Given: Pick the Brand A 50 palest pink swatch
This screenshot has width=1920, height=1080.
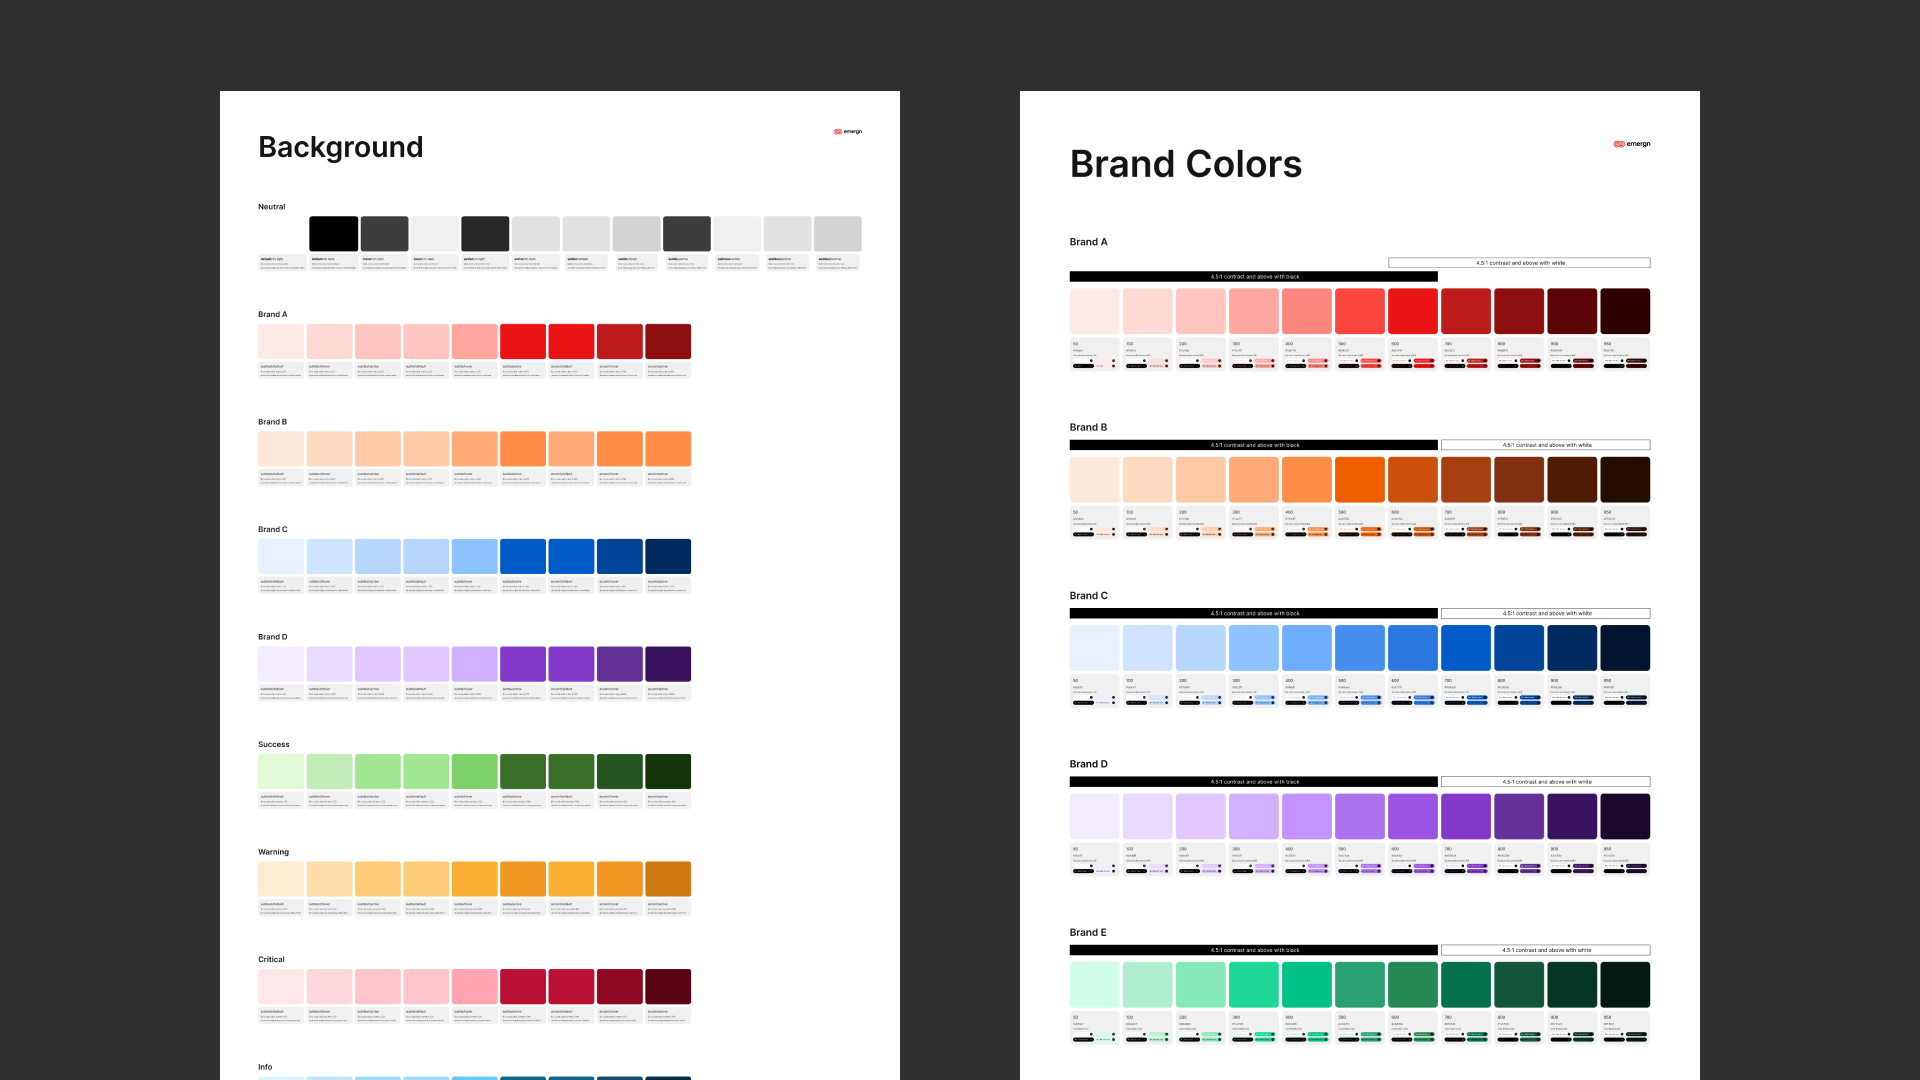Looking at the screenshot, I should 1095,311.
